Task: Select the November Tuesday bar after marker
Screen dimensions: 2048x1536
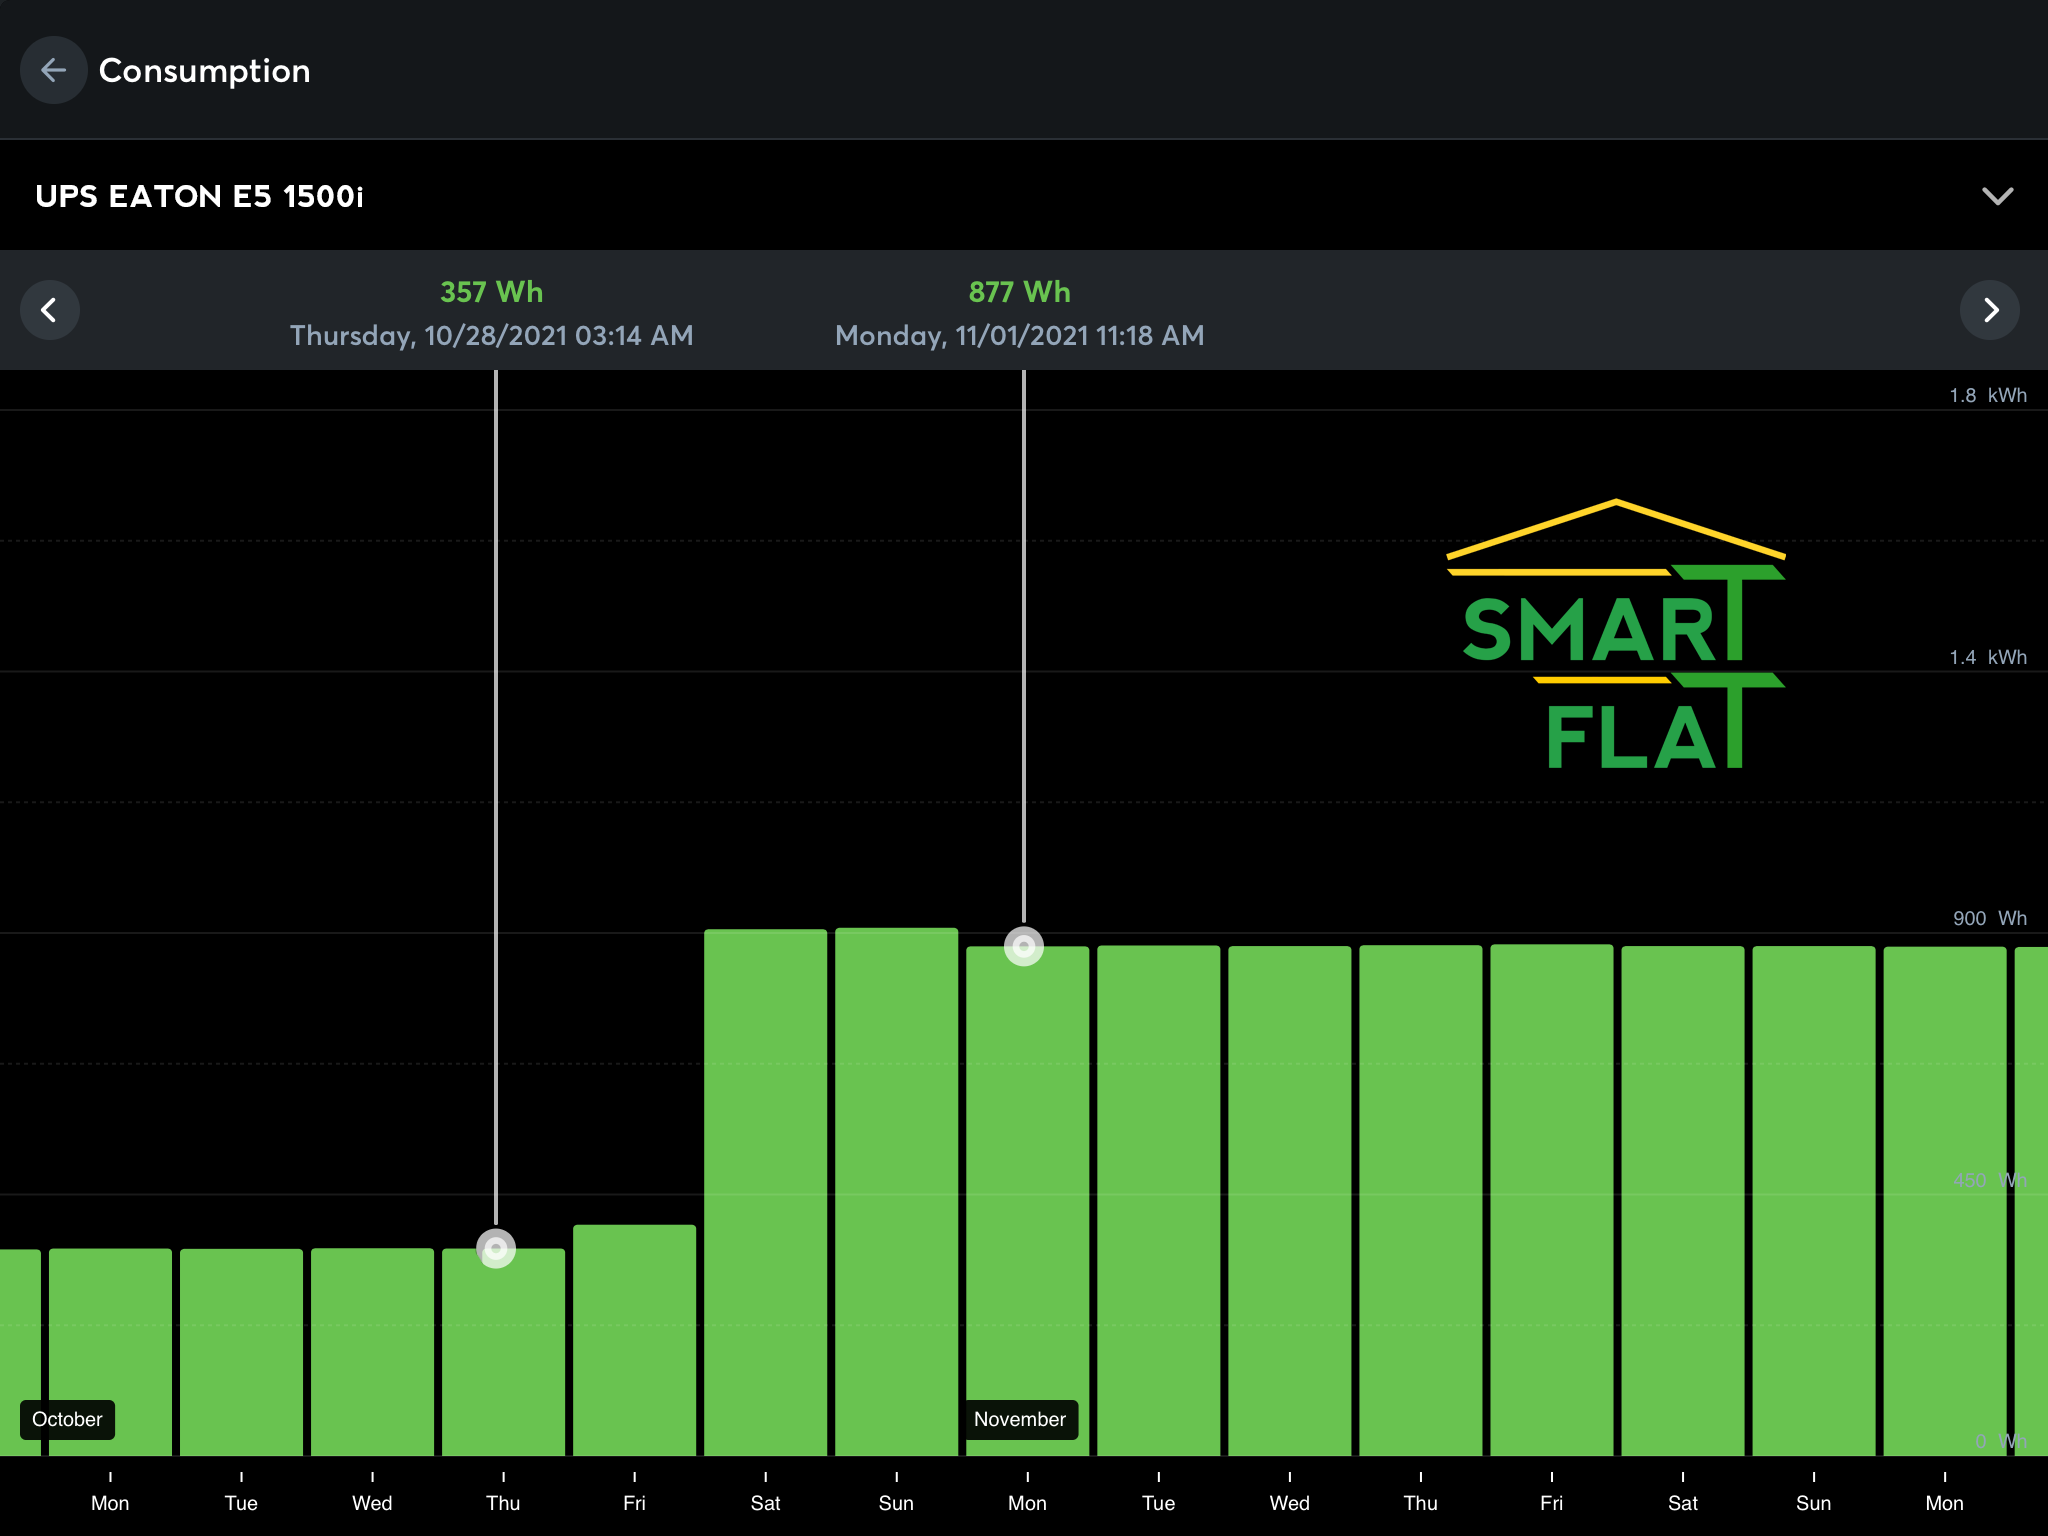Action: 1158,1200
